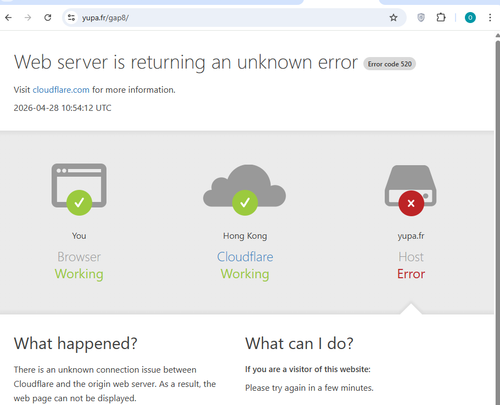500x405 pixels.
Task: Click the forward navigation arrow
Action: coord(28,18)
